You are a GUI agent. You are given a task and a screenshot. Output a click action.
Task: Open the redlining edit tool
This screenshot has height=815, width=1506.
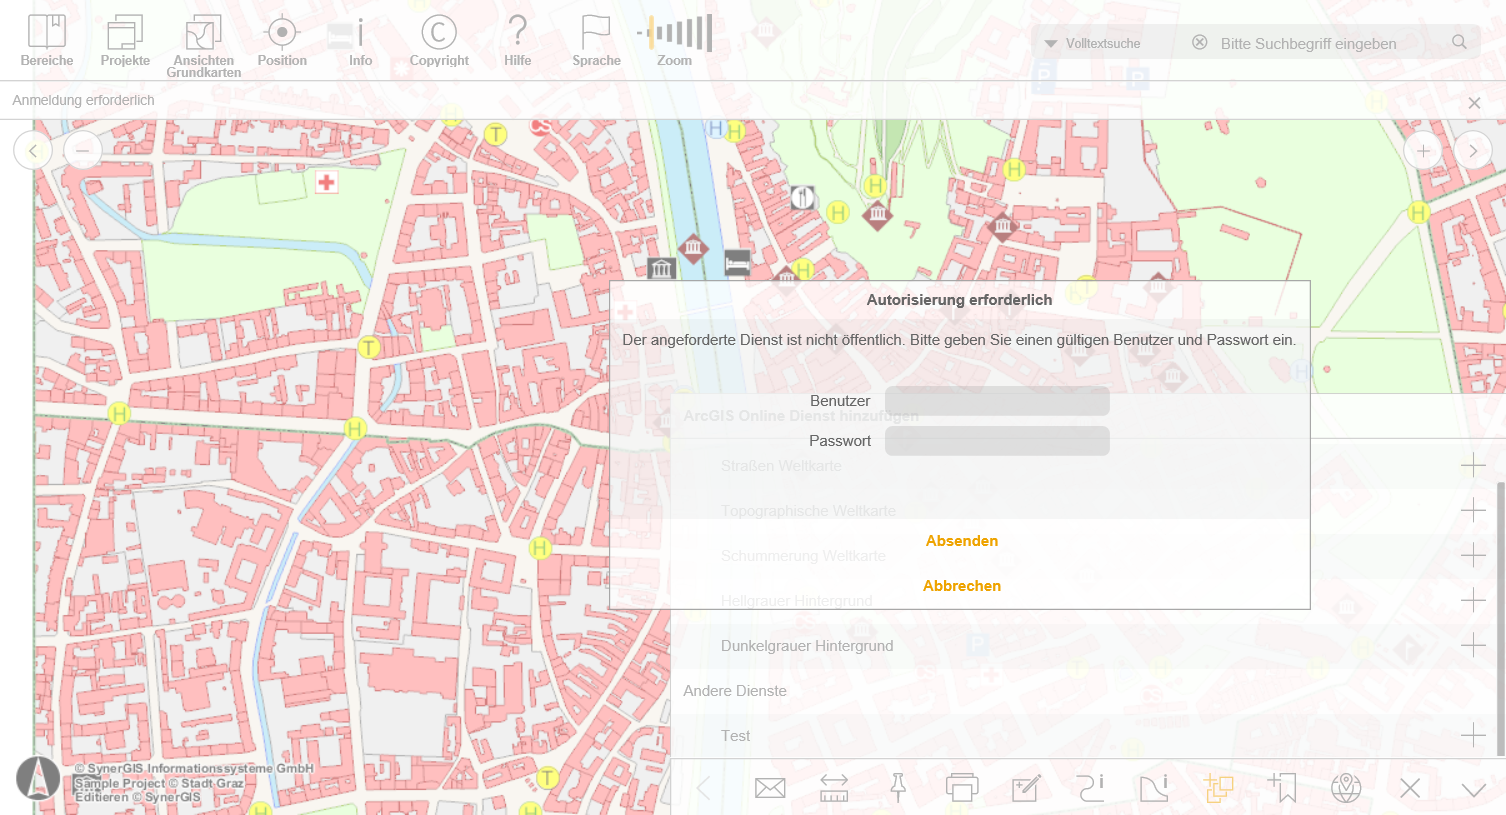pyautogui.click(x=1026, y=788)
